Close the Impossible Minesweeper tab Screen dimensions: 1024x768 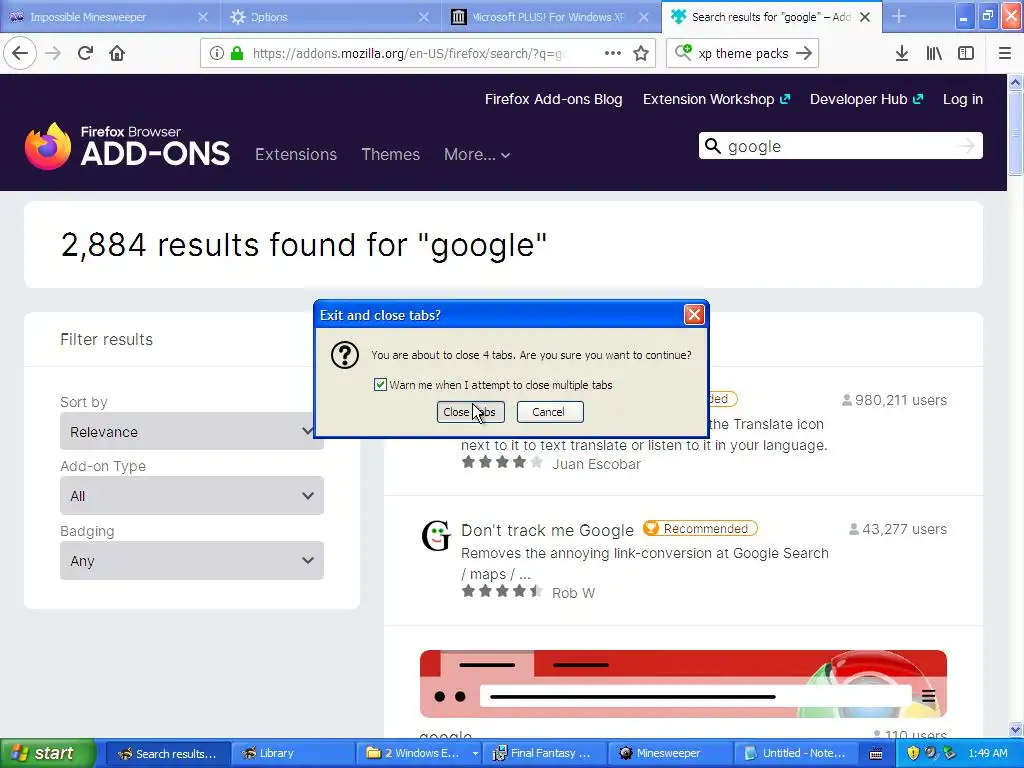(x=203, y=17)
